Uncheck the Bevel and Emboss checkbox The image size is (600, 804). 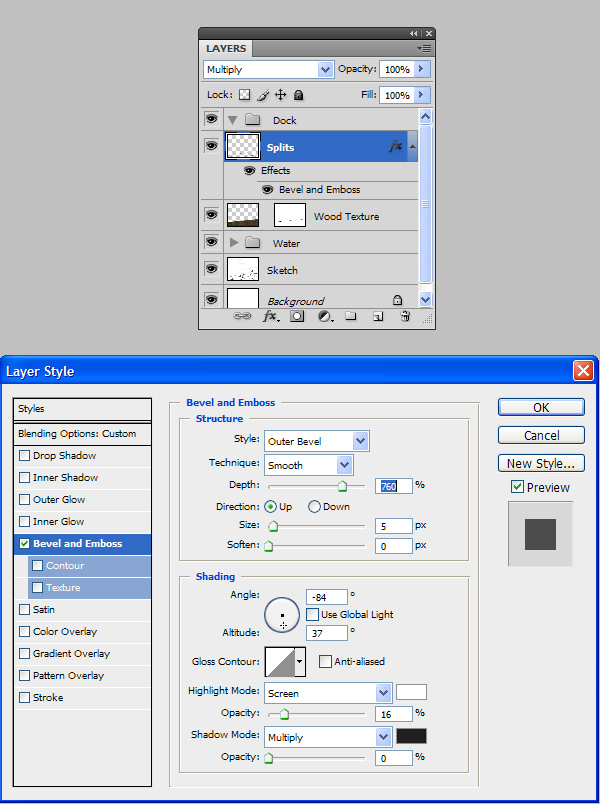point(24,544)
